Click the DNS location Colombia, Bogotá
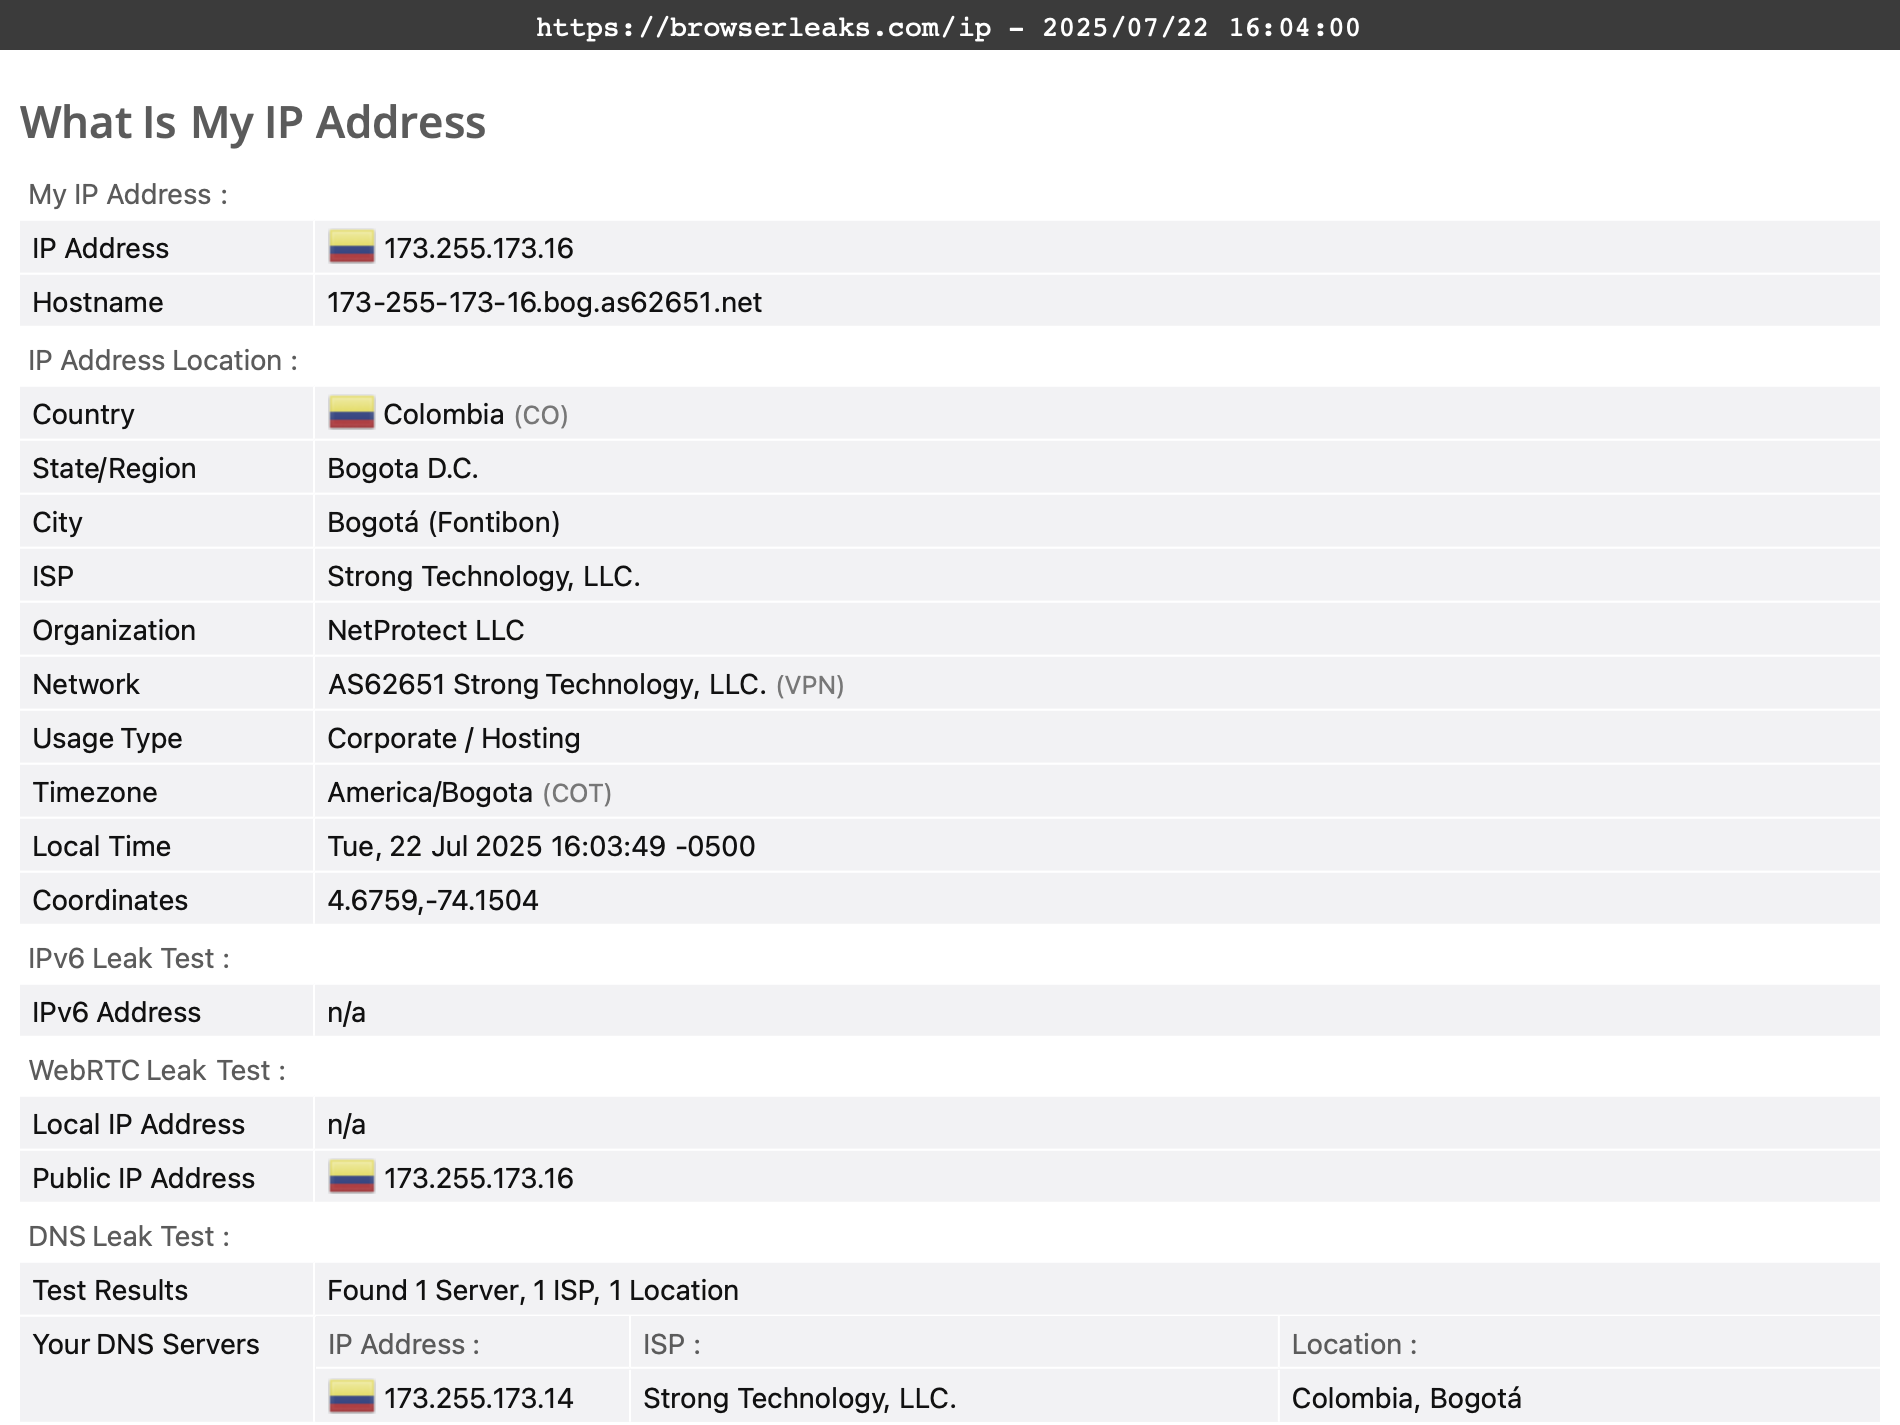1900x1425 pixels. (1406, 1398)
